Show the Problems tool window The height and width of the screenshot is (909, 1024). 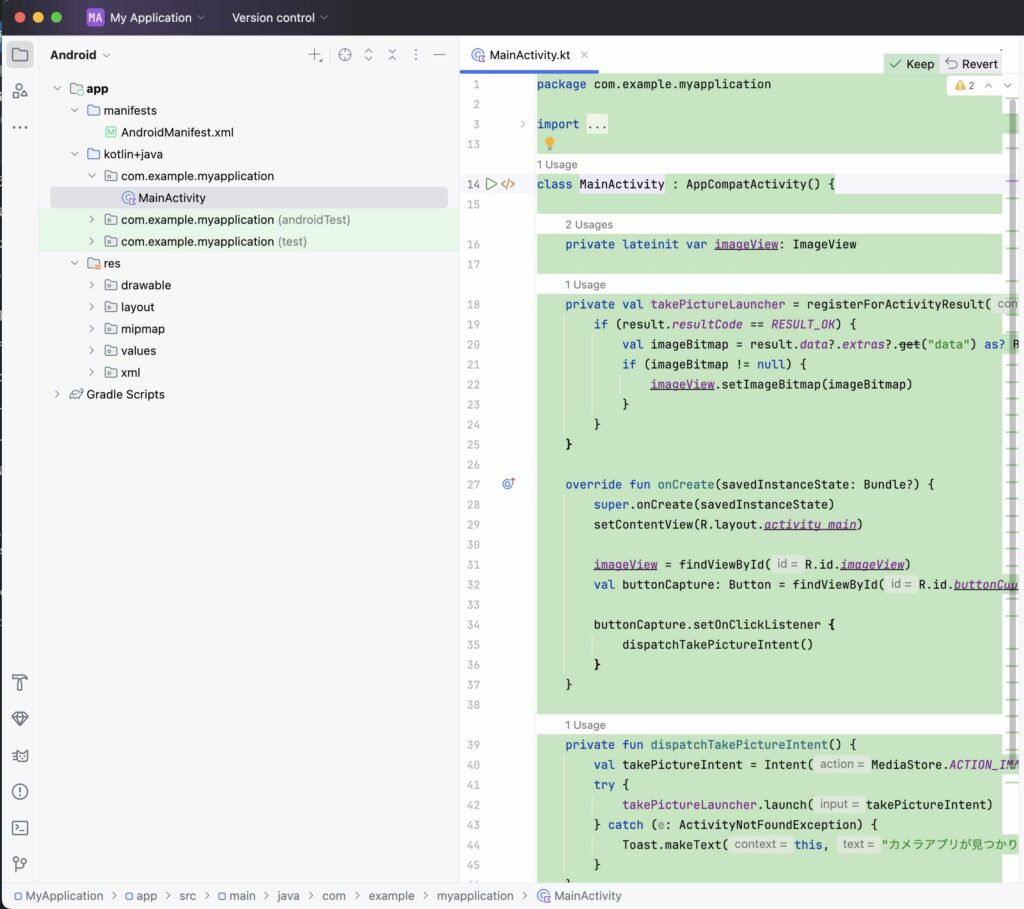(x=20, y=791)
